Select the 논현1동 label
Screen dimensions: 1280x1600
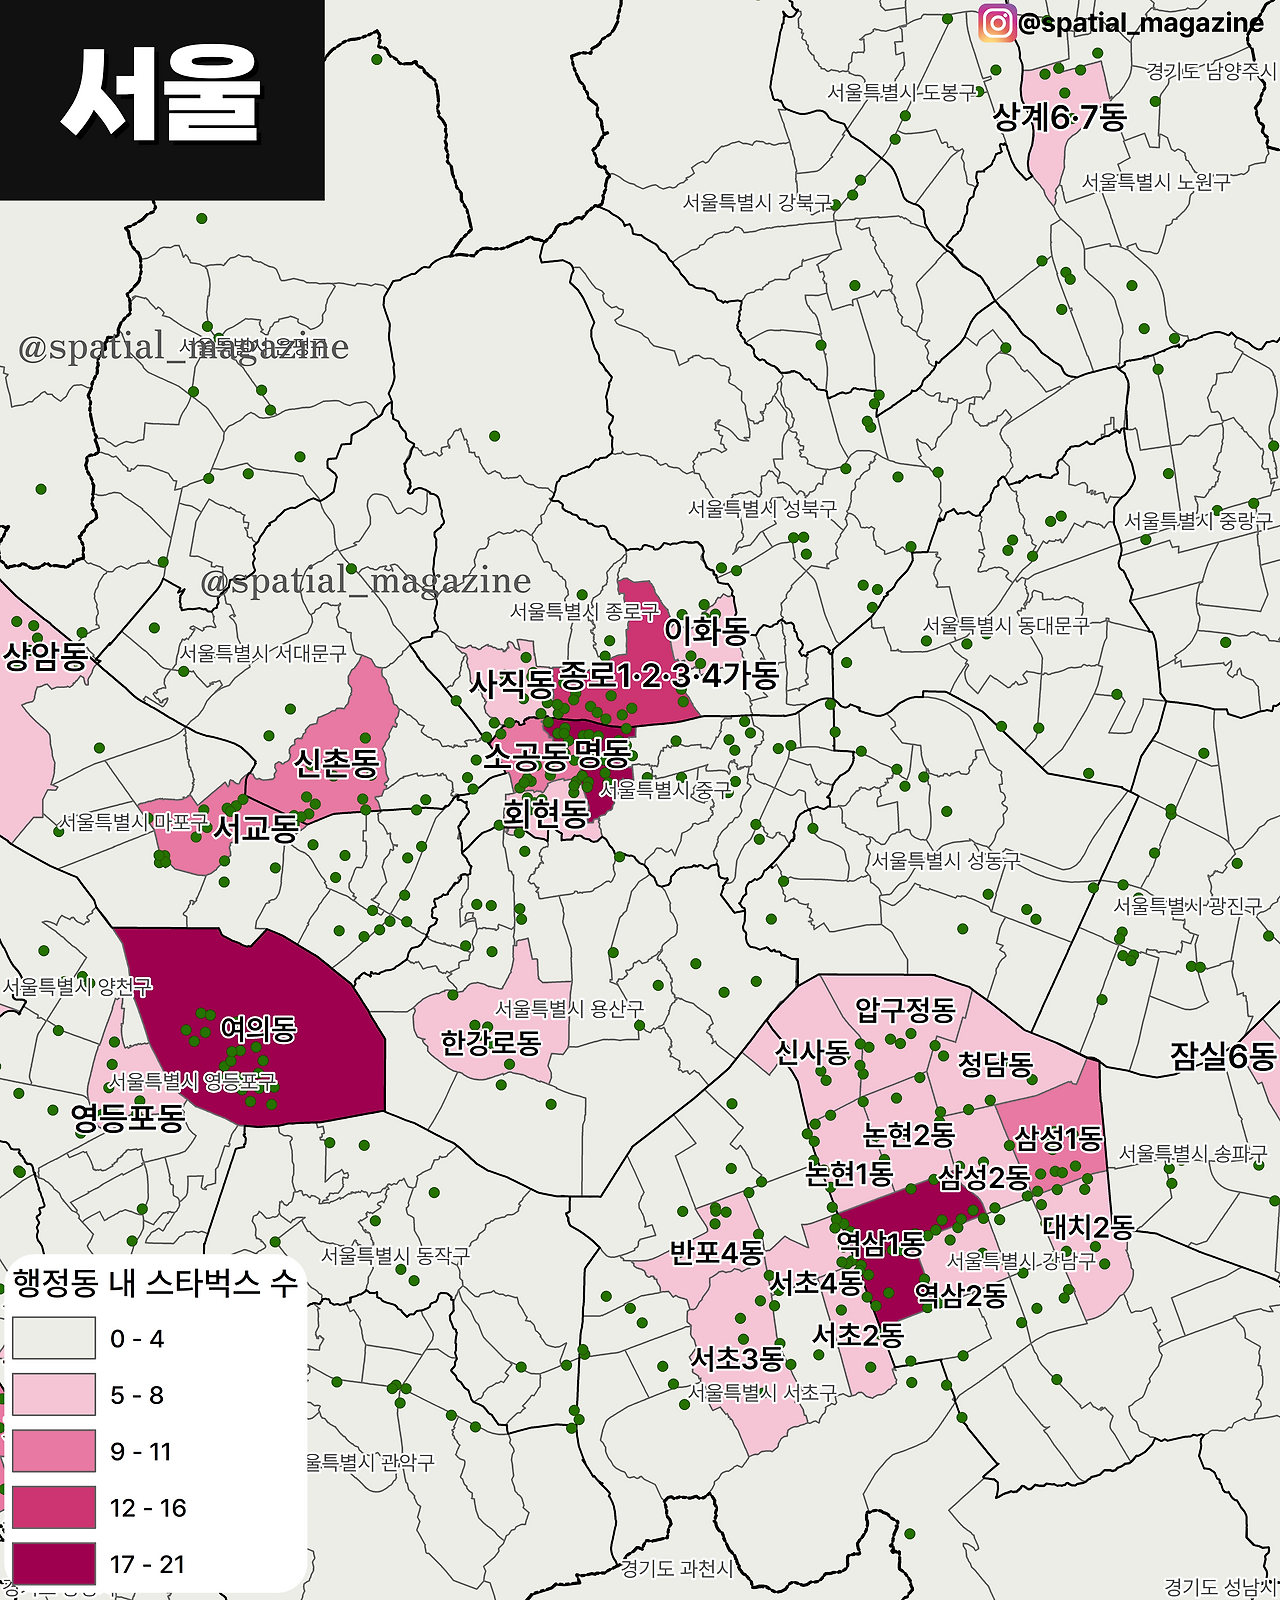click(x=849, y=1173)
